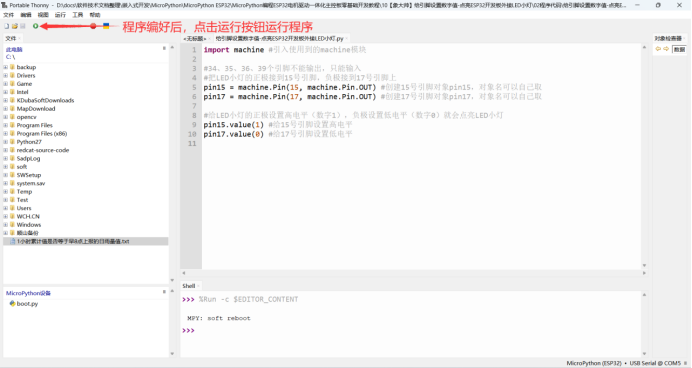Click the Thonny app icon in title bar
692x368 pixels.
pyautogui.click(x=4, y=5)
